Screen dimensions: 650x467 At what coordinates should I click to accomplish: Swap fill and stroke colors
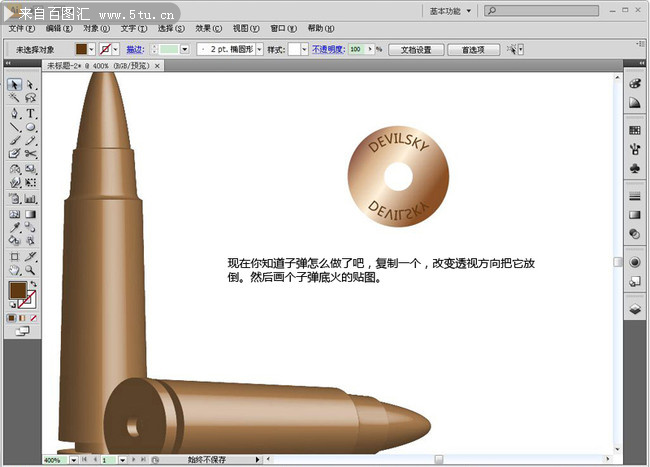[x=32, y=284]
